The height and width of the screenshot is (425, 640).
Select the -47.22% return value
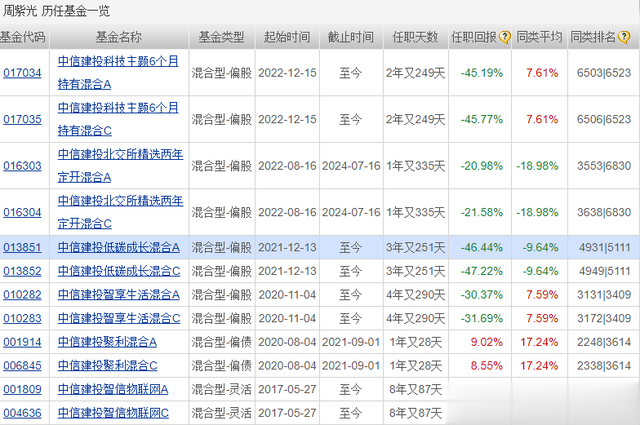[x=482, y=271]
